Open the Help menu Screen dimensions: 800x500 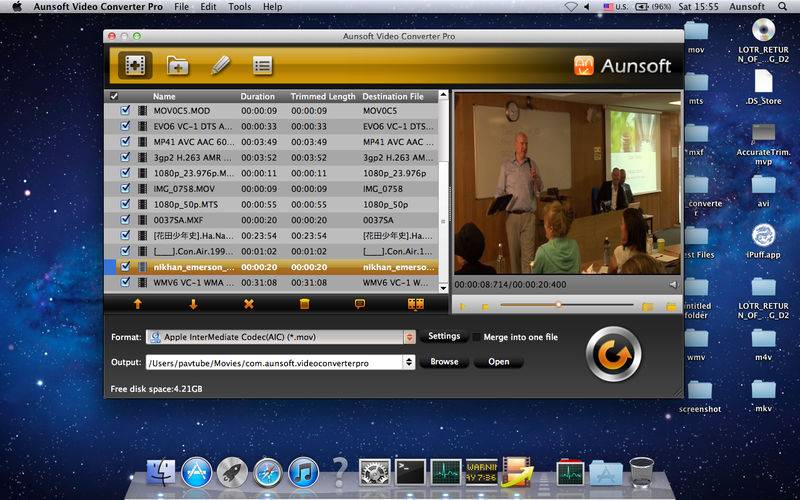tap(272, 7)
